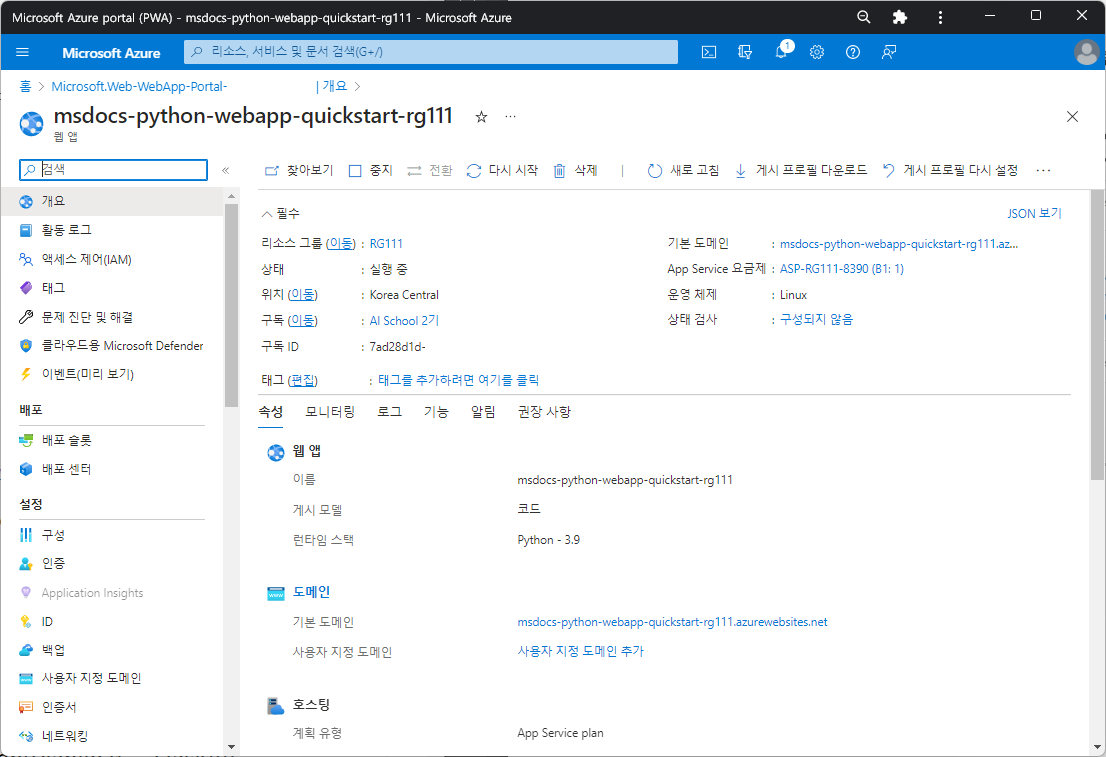Click the Microsoft Azure logo text
The image size is (1106, 757).
click(111, 53)
